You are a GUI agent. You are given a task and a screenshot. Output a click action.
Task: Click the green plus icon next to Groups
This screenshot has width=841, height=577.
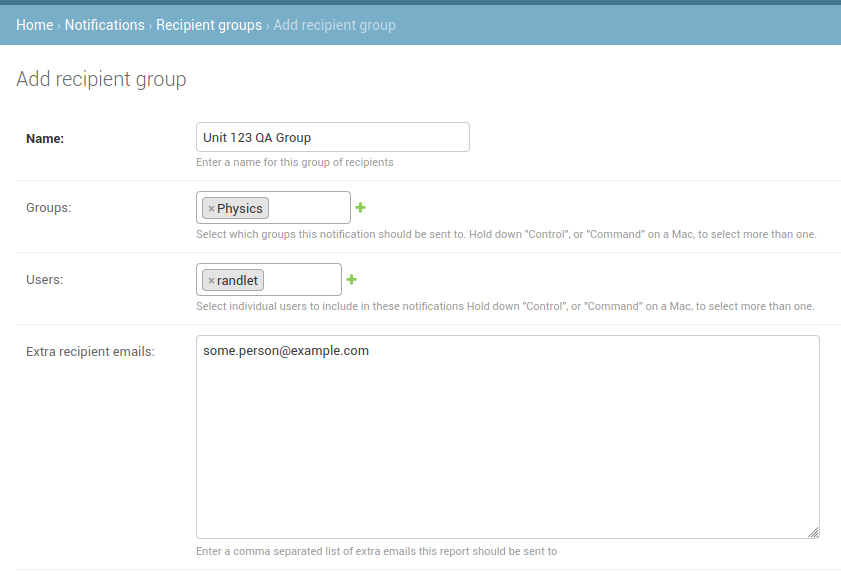[360, 208]
